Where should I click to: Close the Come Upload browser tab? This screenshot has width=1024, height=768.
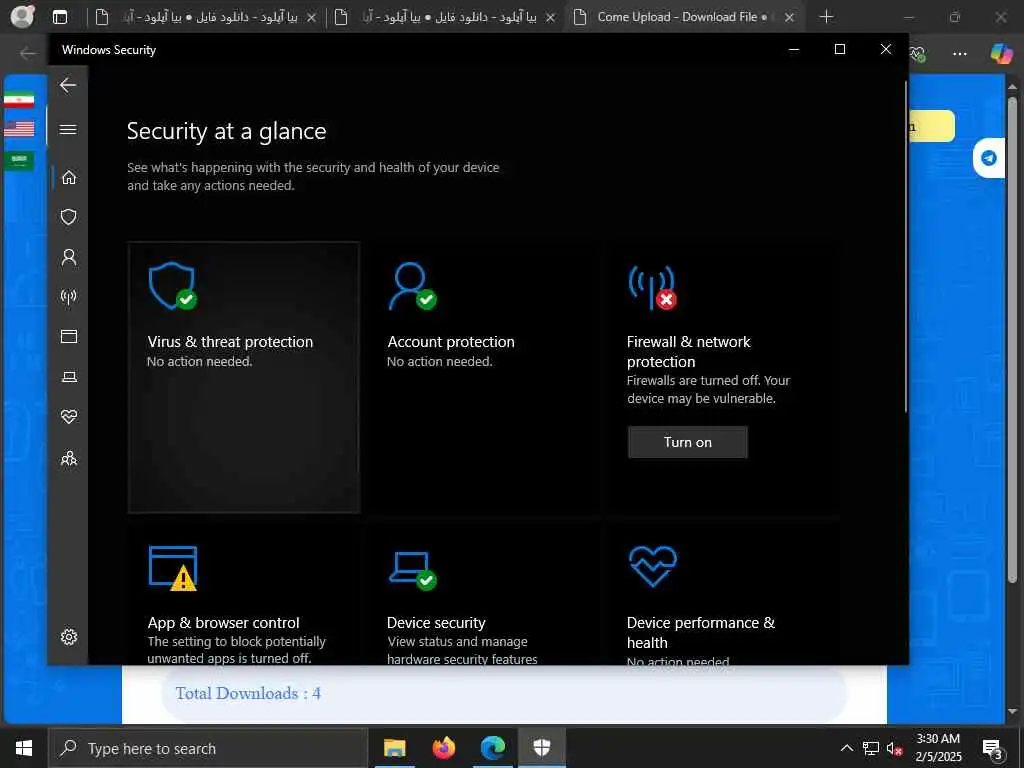point(790,18)
